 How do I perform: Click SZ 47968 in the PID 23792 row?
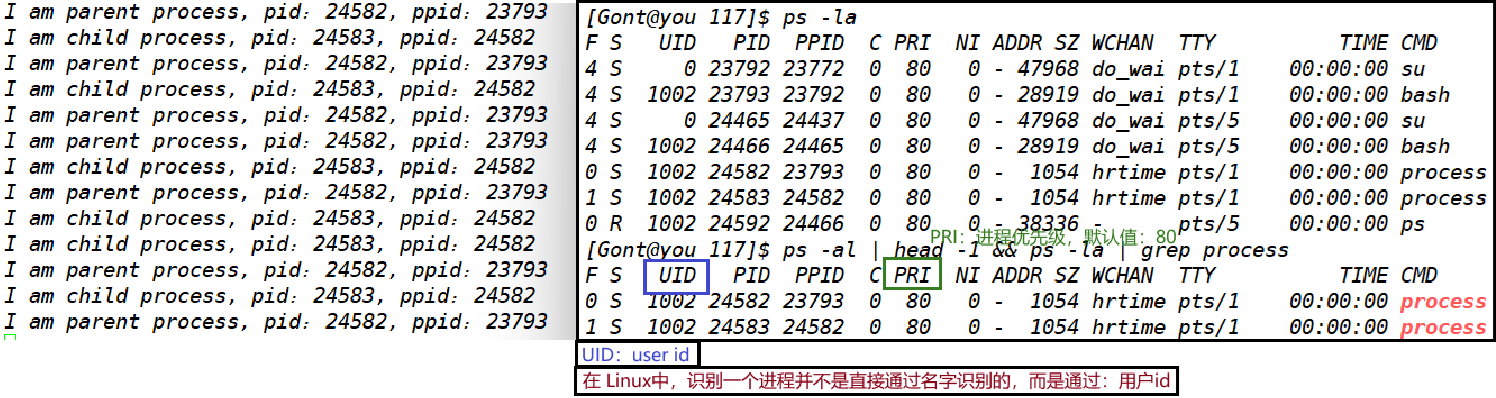click(1048, 69)
